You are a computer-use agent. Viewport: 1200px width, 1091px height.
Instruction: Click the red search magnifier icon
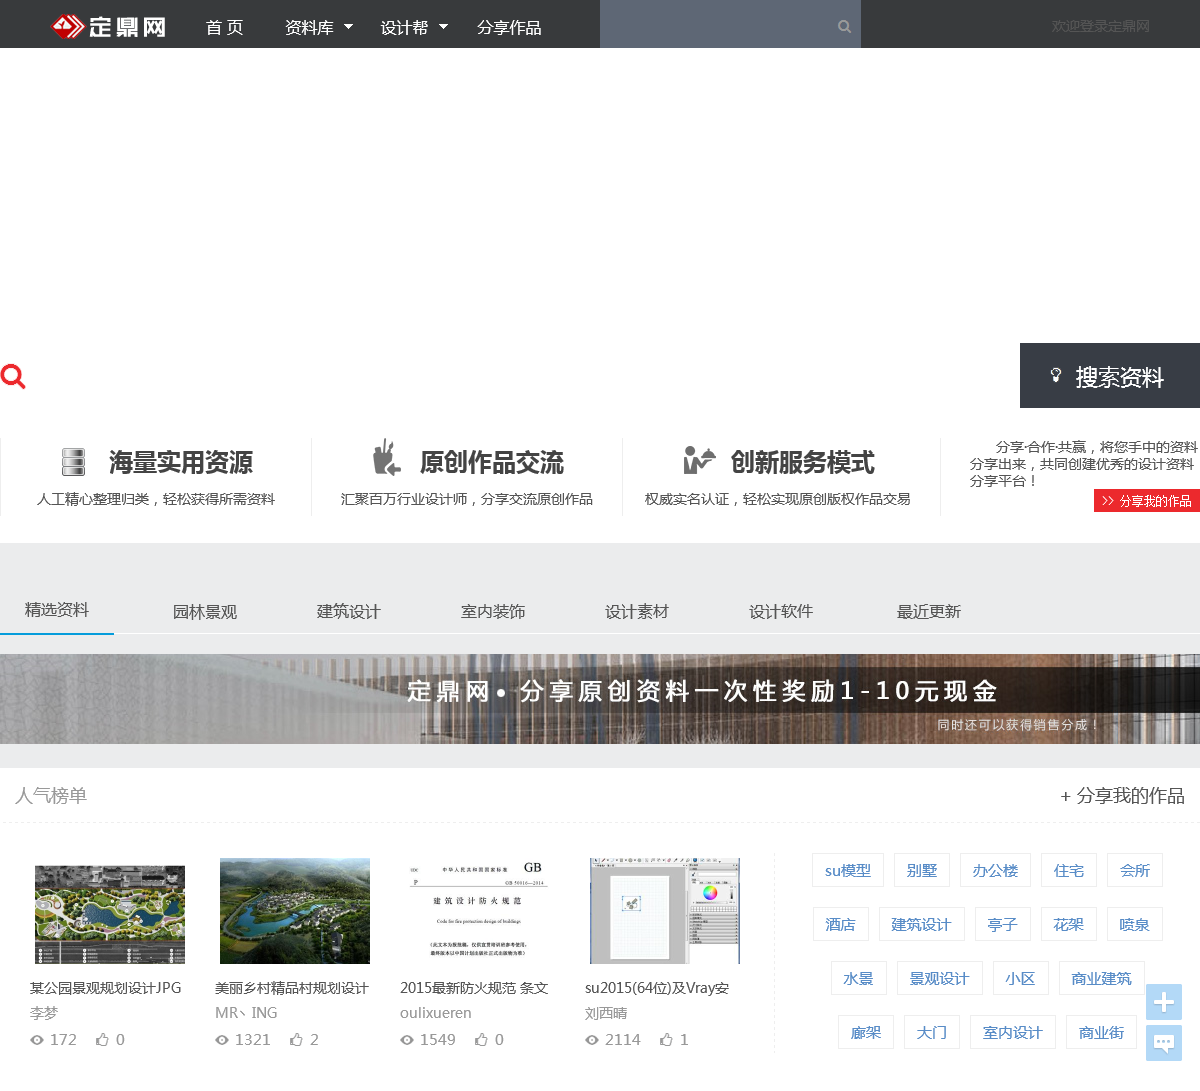click(x=13, y=376)
